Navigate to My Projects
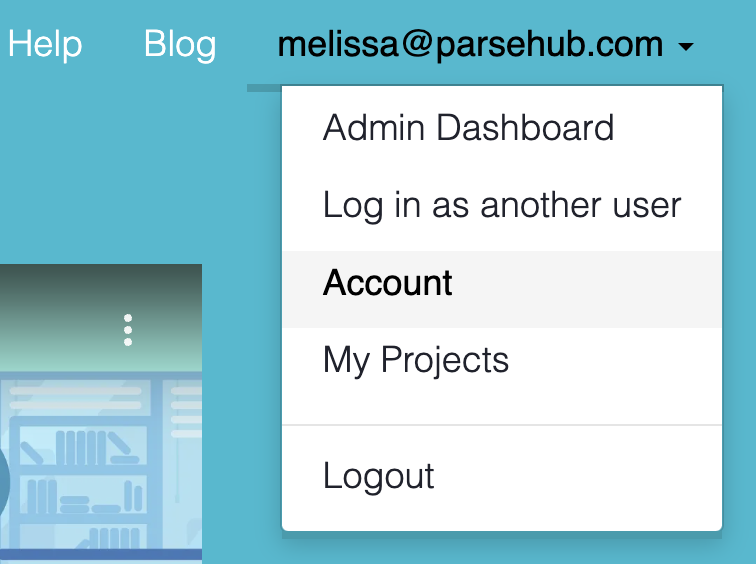Screen dimensions: 756x564 pyautogui.click(x=416, y=360)
